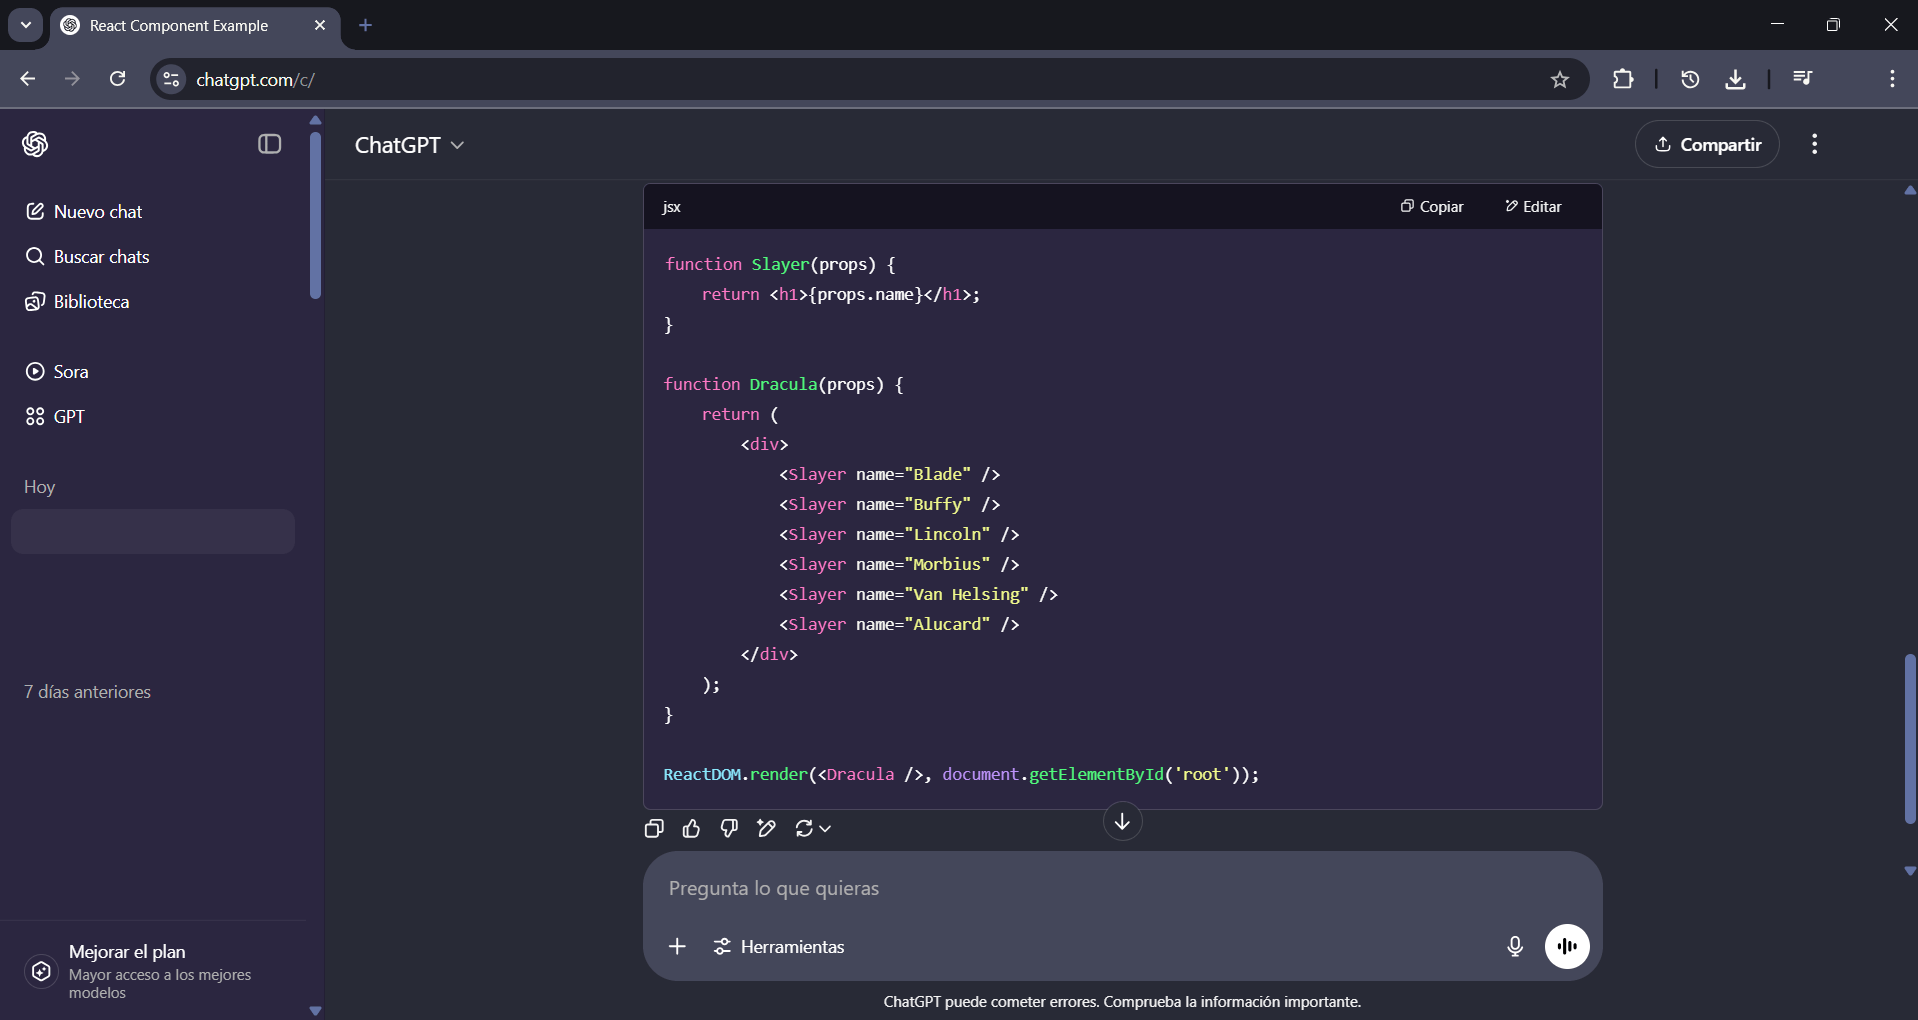Toggle the edit-canvas pencil icon
Screen dimensions: 1918x1020
click(766, 829)
